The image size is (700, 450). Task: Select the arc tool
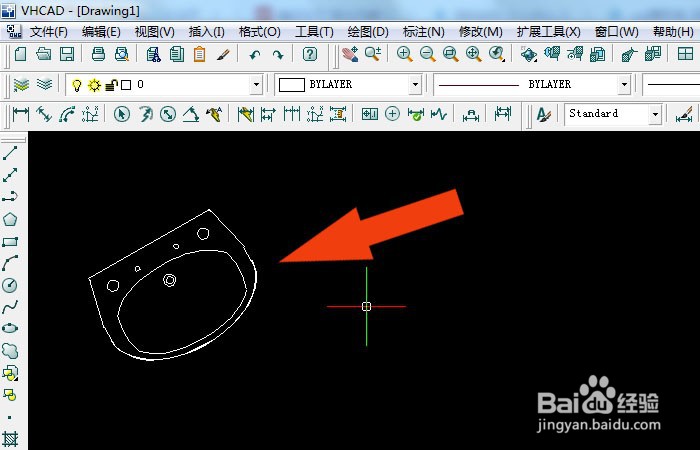pos(10,263)
